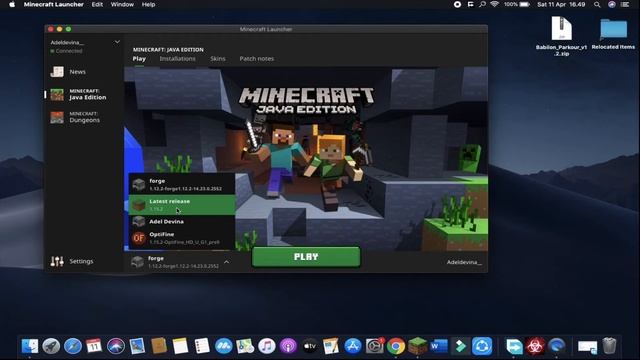Open Safari from the dock
640x360 pixels.
click(x=73, y=346)
